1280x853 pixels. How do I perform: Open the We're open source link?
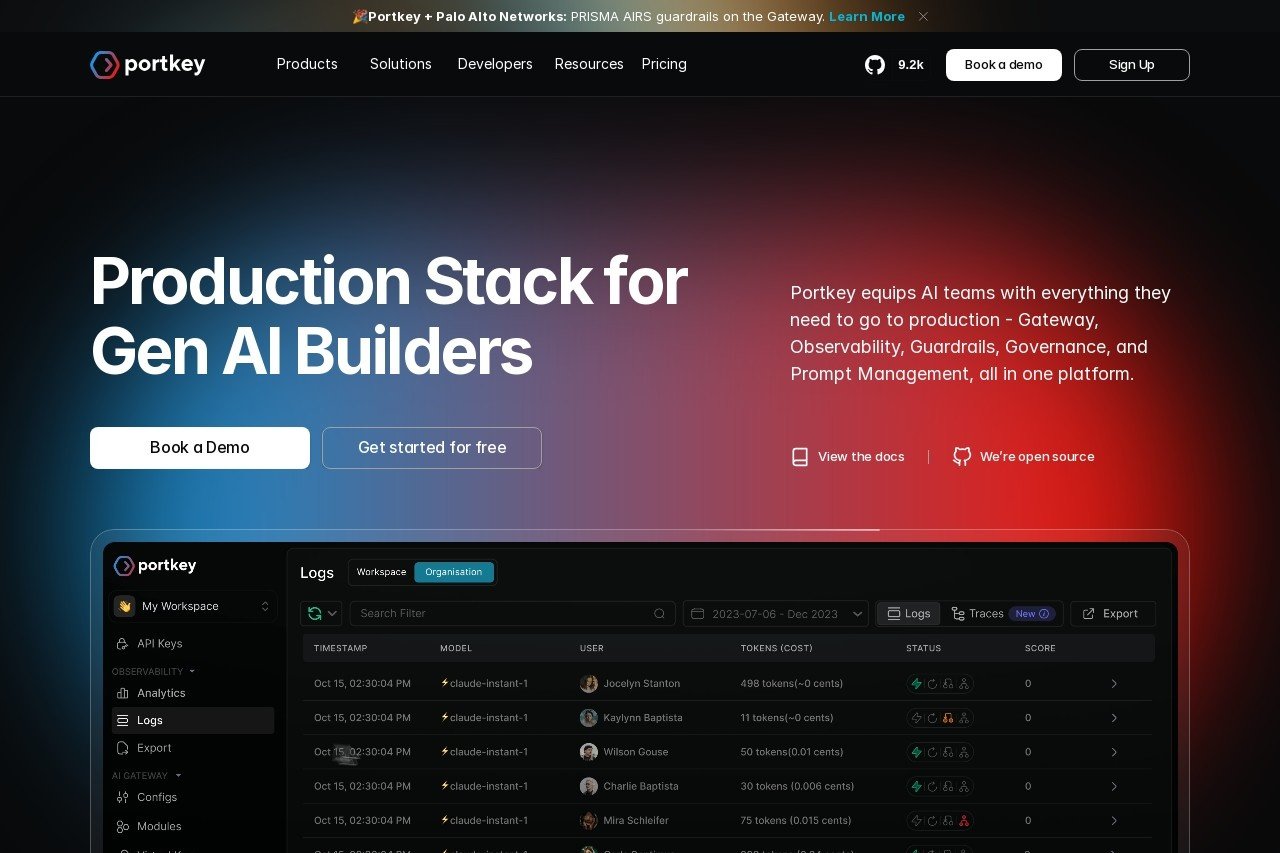pos(1024,457)
